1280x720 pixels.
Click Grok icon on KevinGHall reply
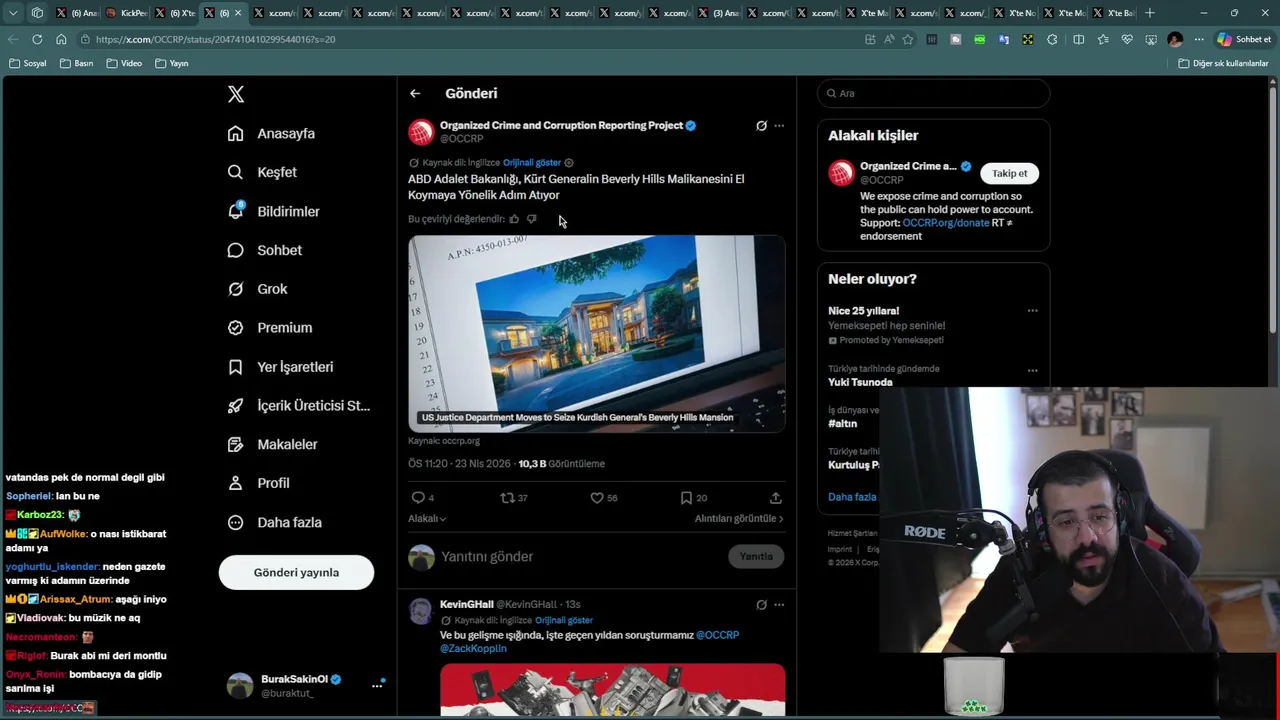coord(761,605)
